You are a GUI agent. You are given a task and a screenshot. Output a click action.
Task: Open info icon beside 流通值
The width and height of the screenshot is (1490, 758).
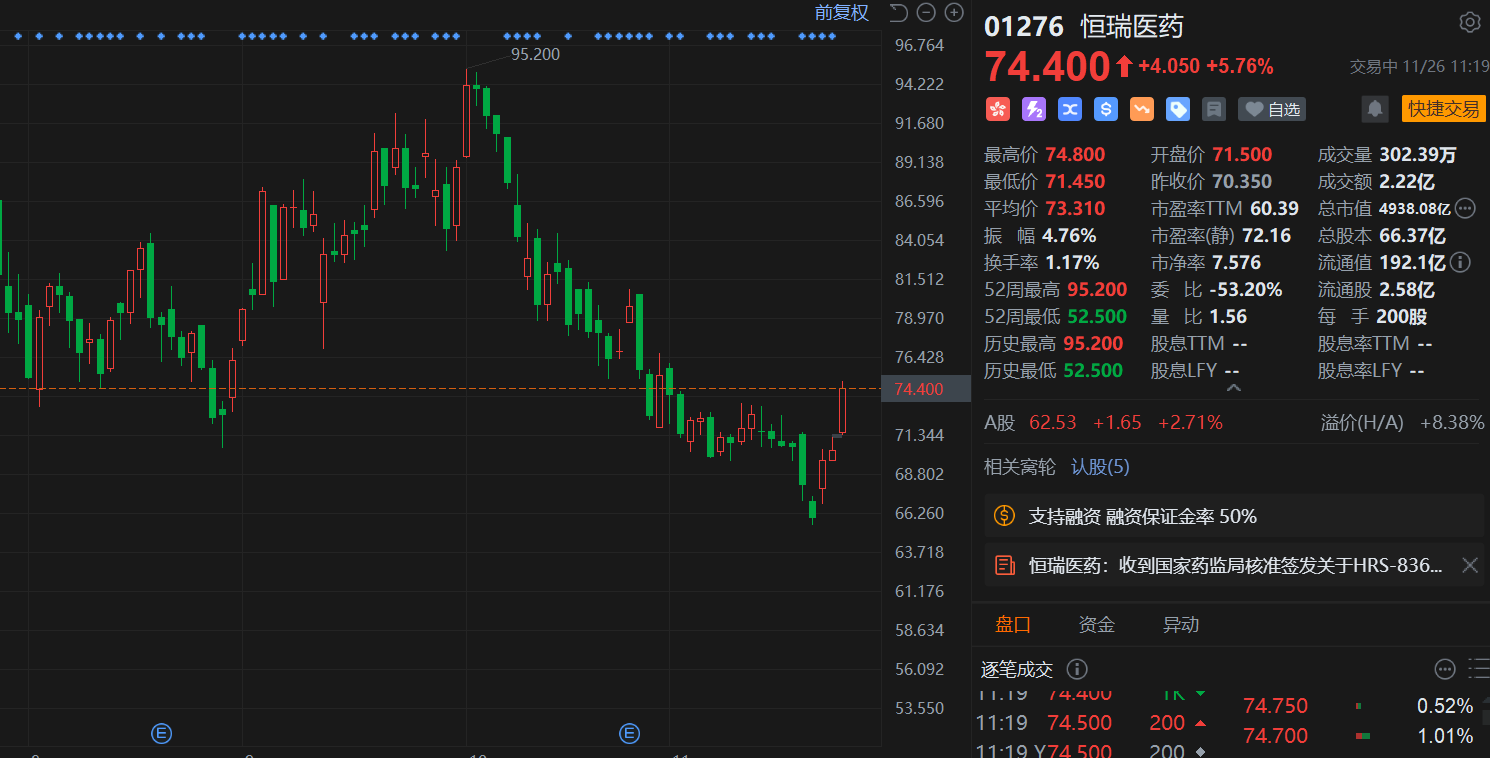[1460, 263]
